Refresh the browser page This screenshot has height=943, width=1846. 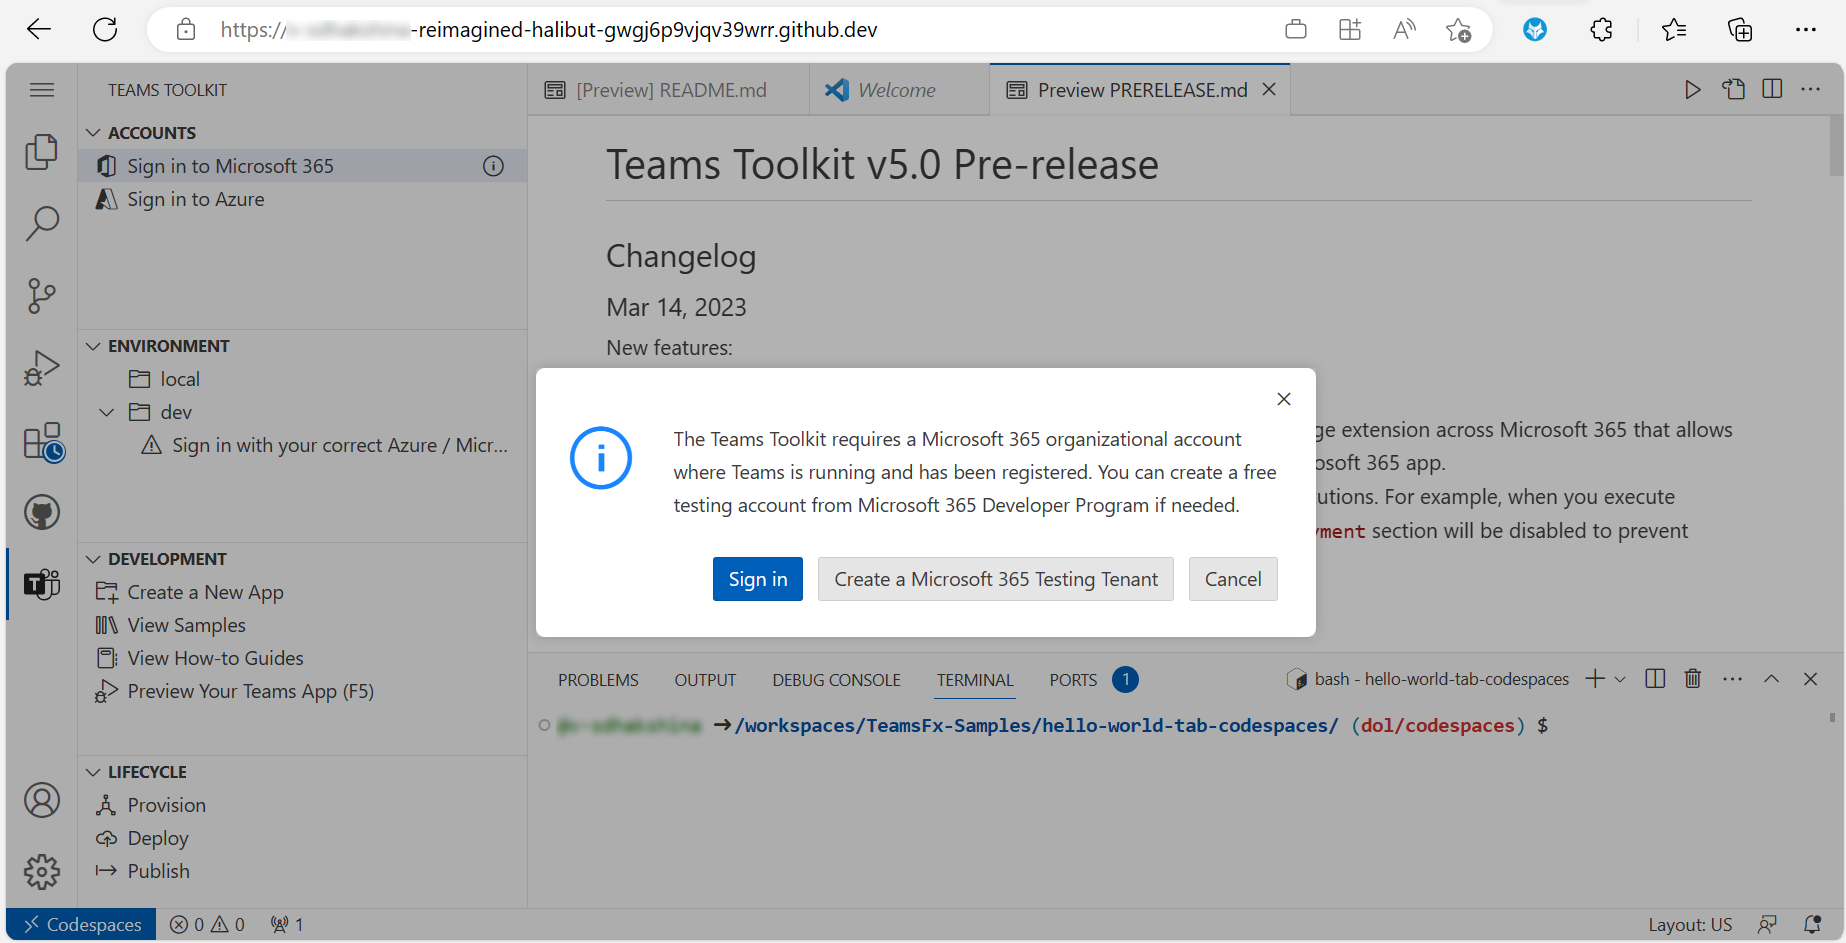(105, 30)
